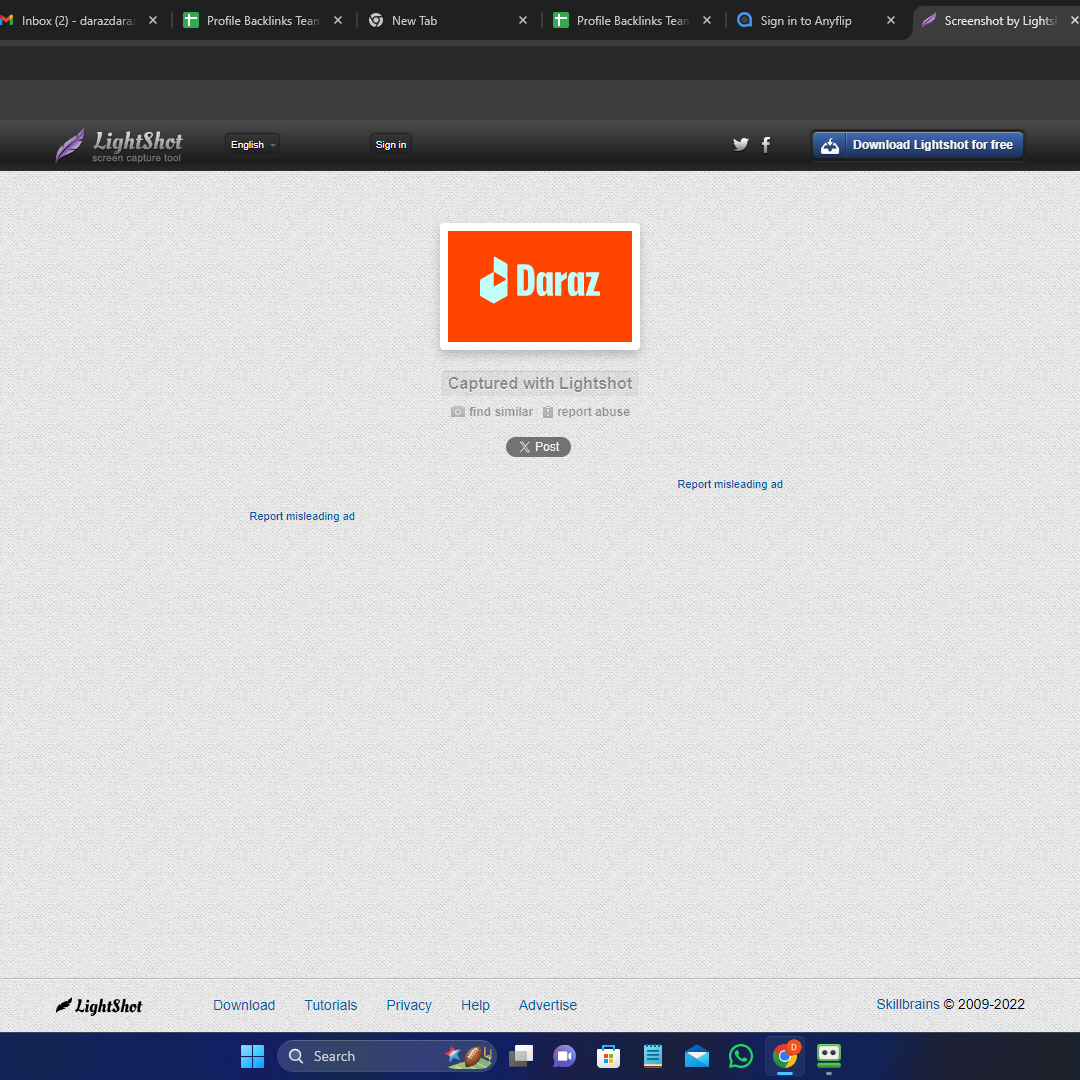Launch Microsoft Store from taskbar
Screen dimensions: 1080x1080
coord(608,1056)
